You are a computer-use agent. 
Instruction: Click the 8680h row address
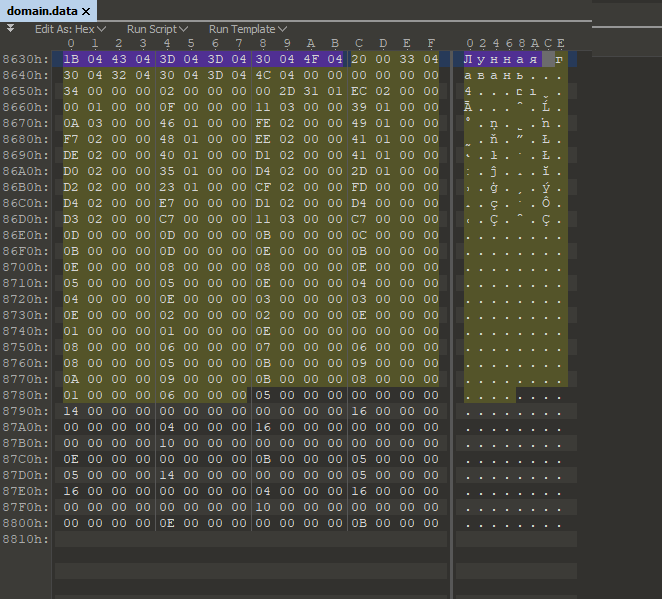pyautogui.click(x=26, y=139)
